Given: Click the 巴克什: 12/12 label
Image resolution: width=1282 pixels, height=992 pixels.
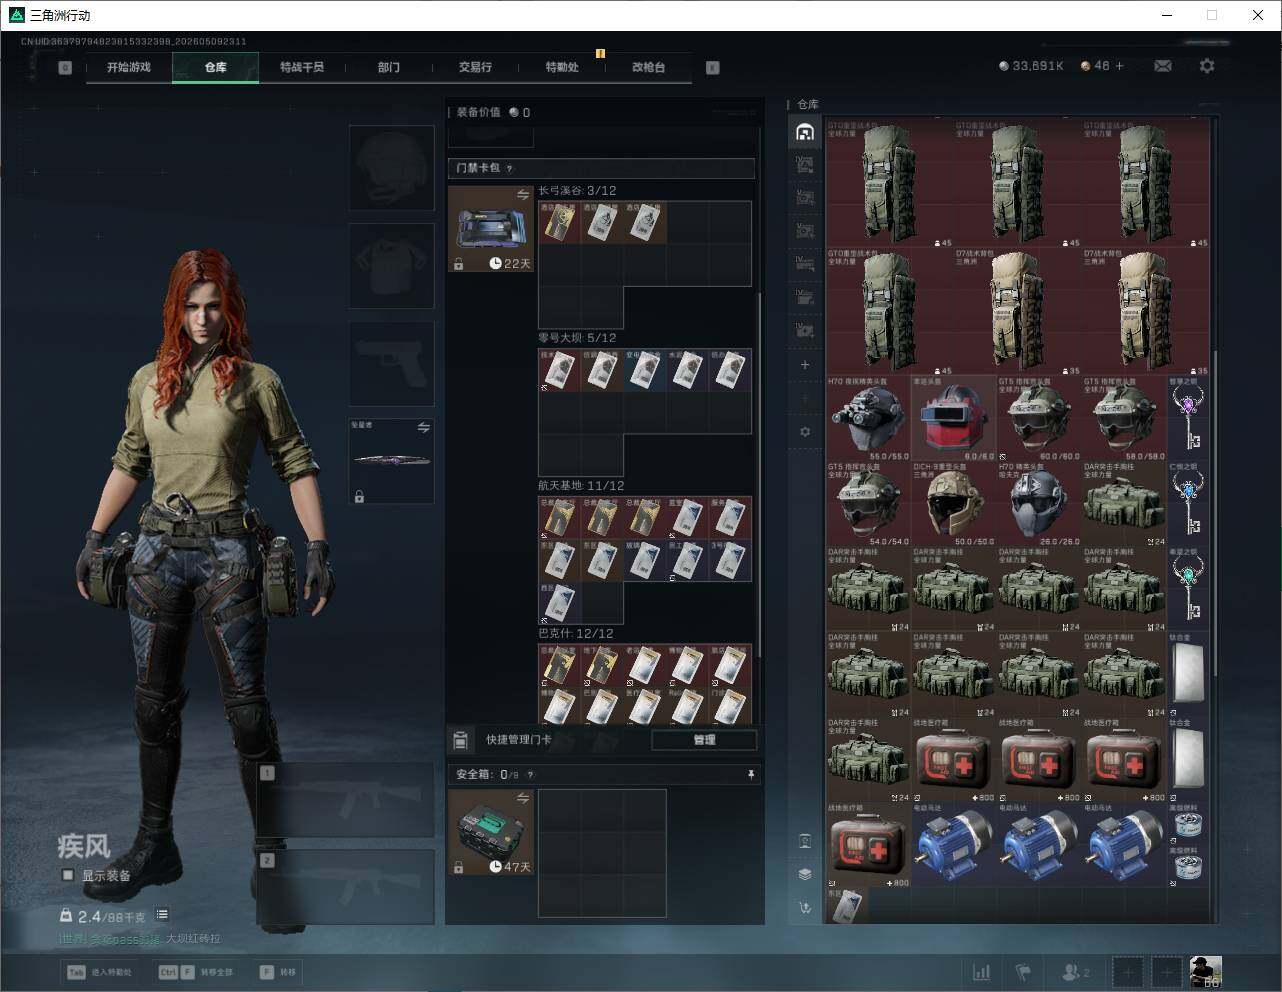Looking at the screenshot, I should 576,634.
